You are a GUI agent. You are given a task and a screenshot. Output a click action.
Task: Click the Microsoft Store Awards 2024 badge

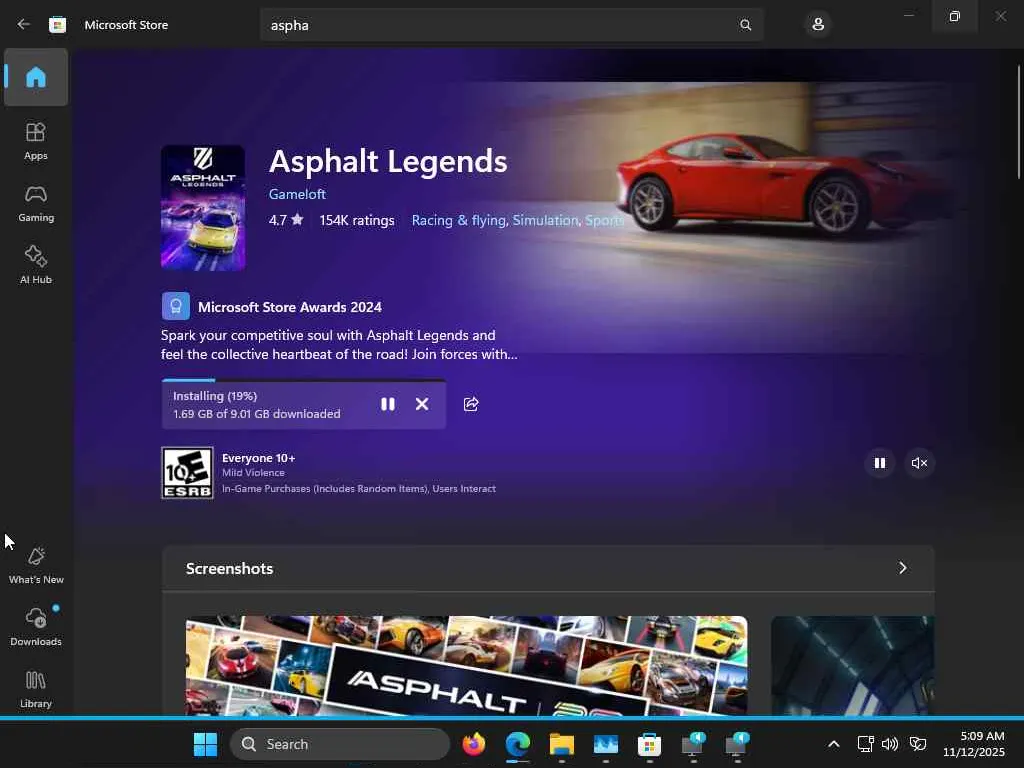coord(176,306)
